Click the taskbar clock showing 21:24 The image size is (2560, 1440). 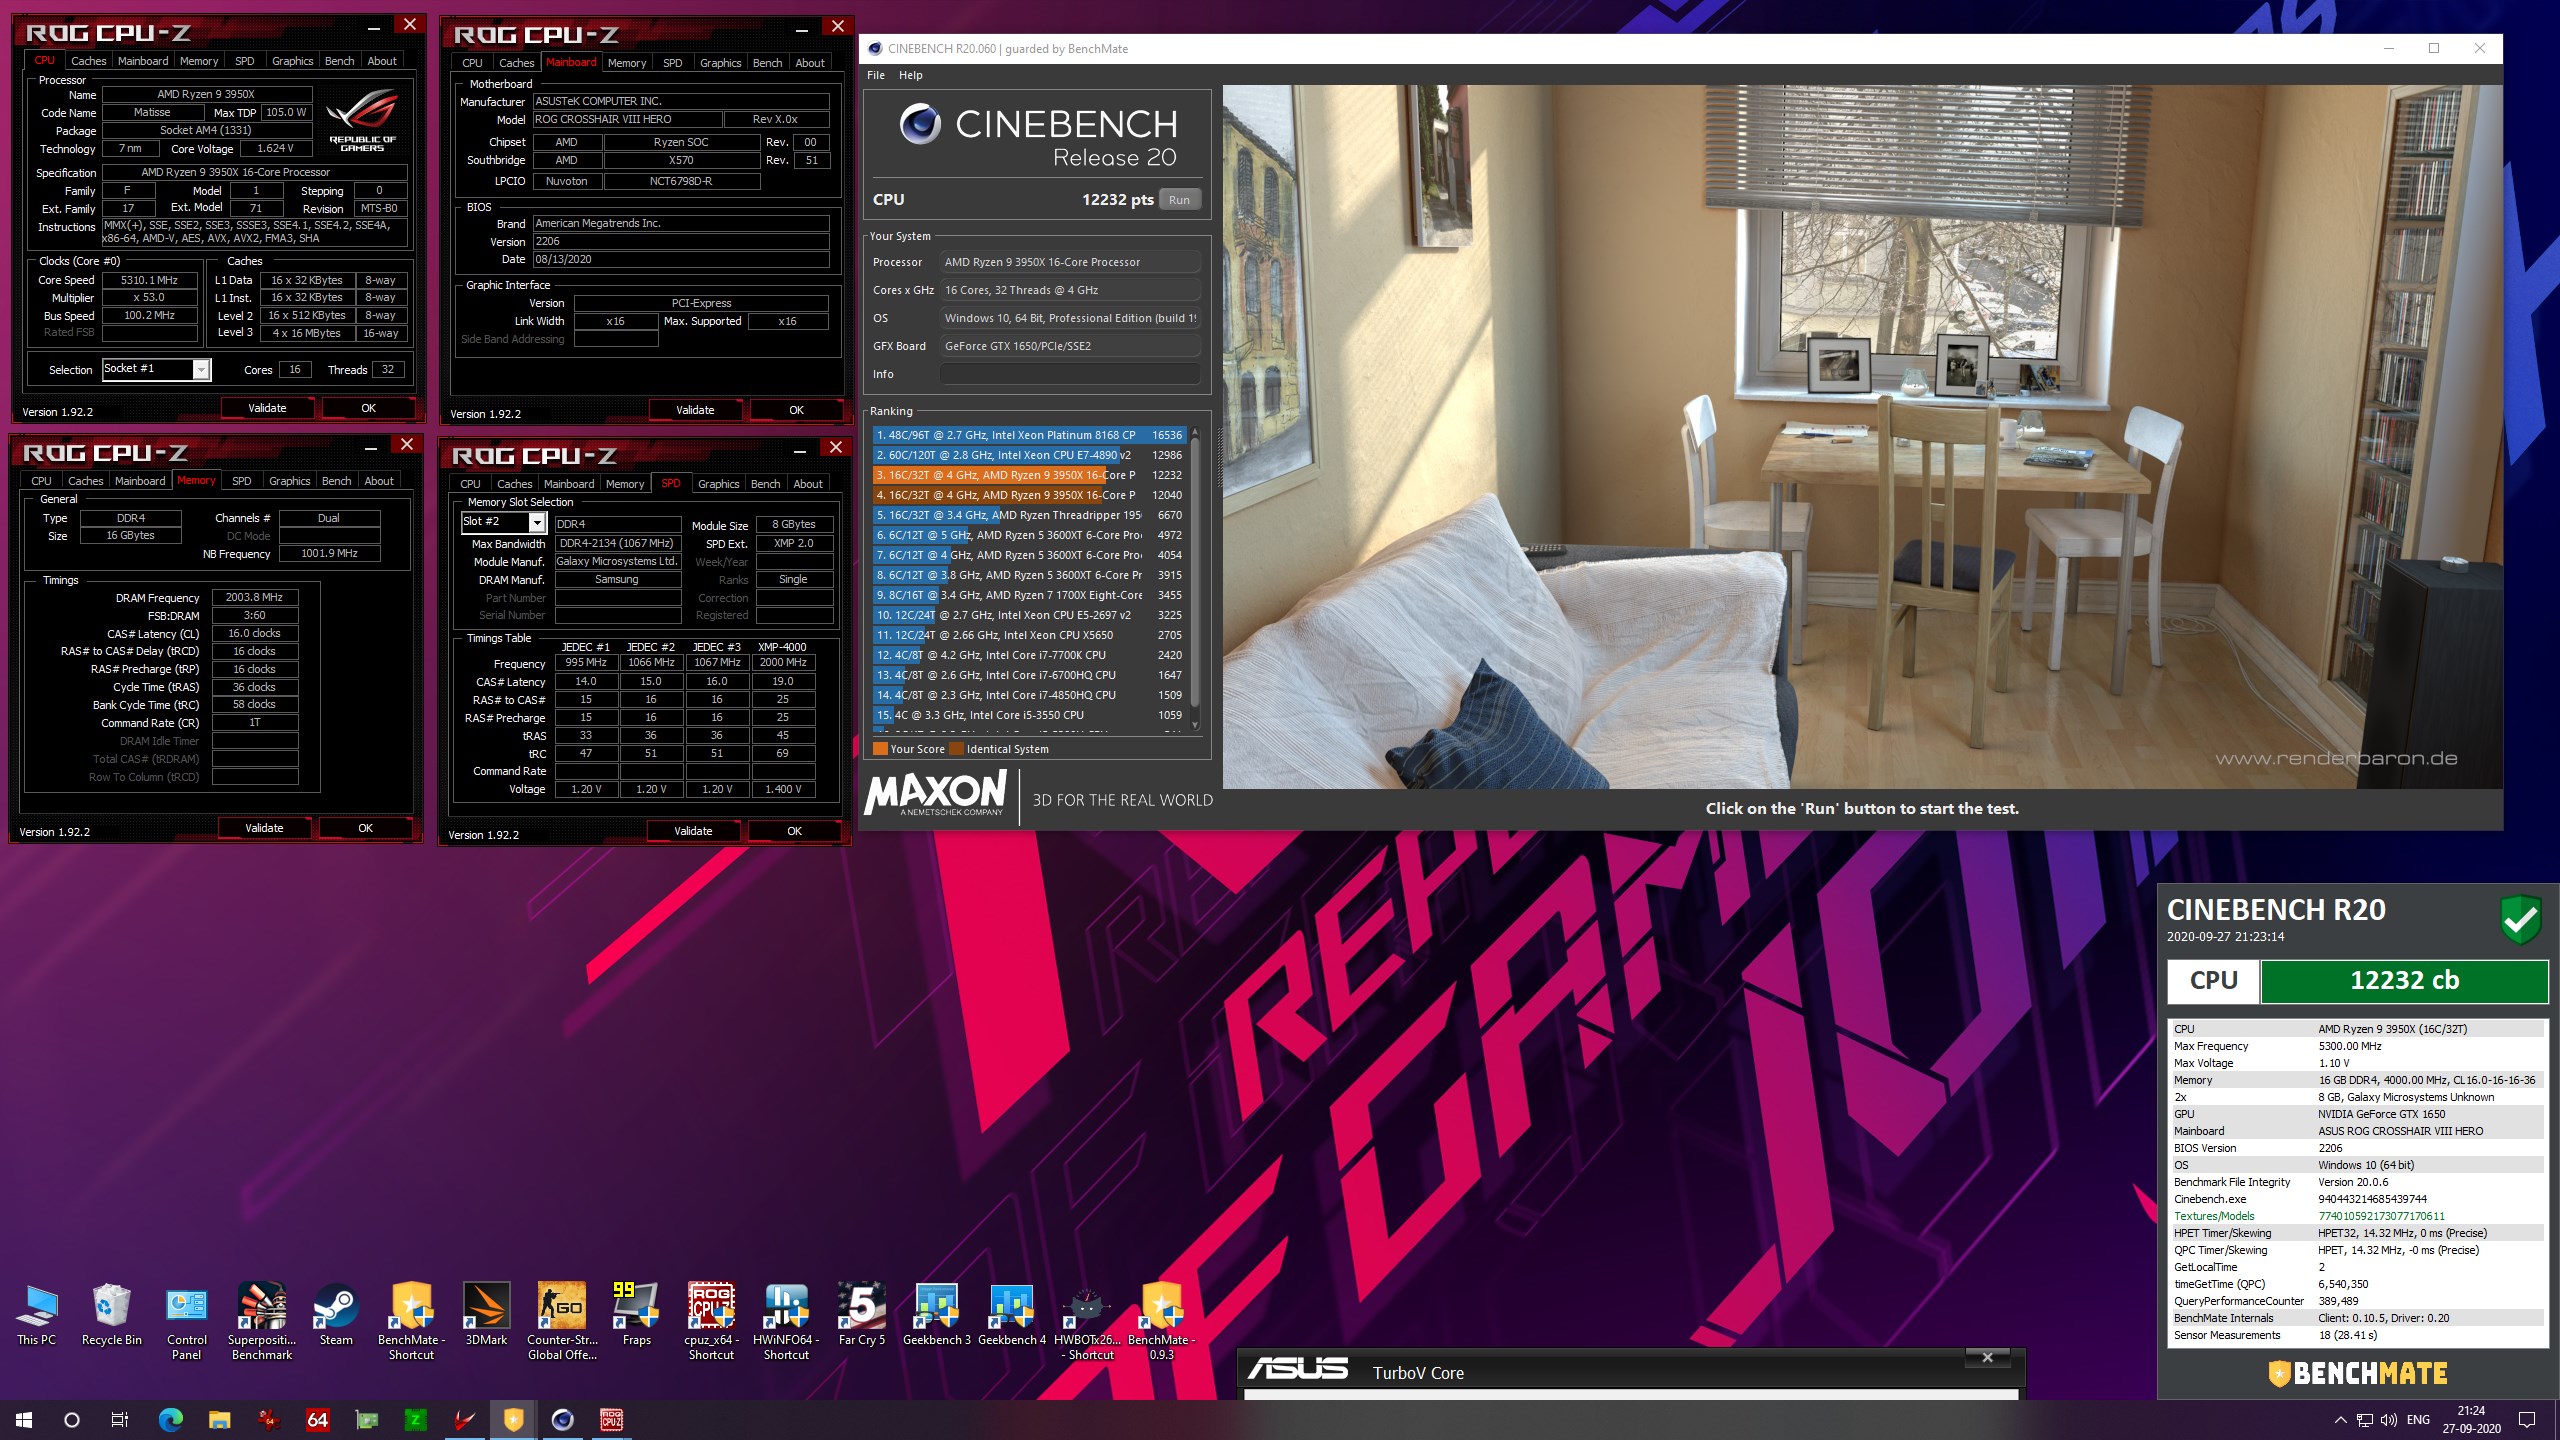click(x=2471, y=1420)
